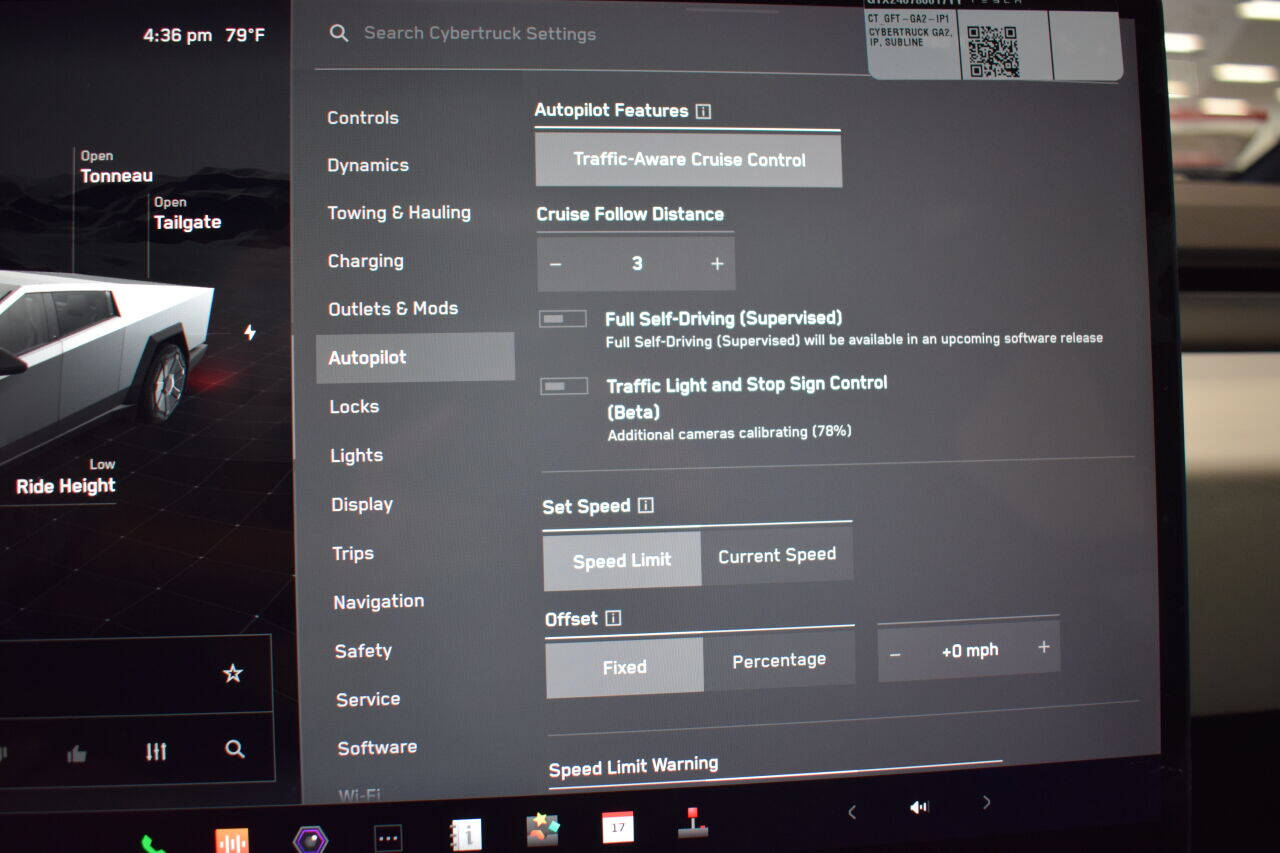The width and height of the screenshot is (1280, 853).
Task: Increase speed offset with plus button
Action: point(1043,647)
